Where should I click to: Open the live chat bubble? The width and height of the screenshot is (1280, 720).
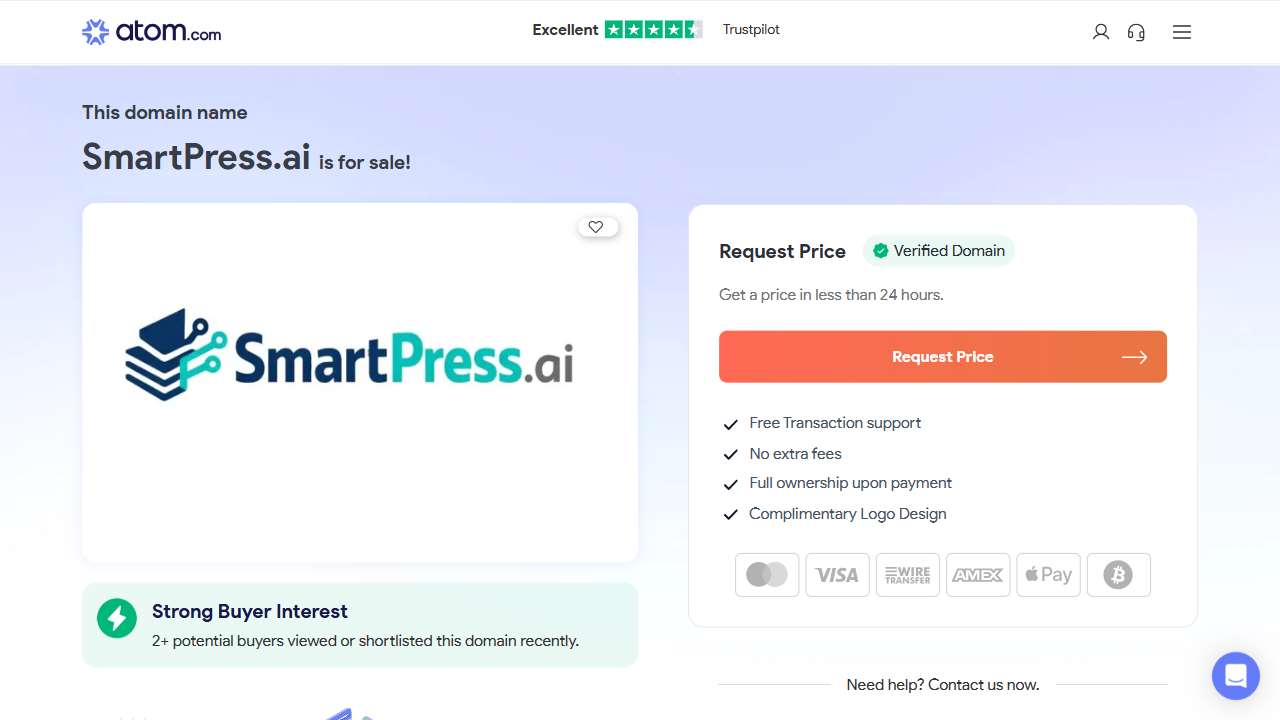pos(1235,676)
